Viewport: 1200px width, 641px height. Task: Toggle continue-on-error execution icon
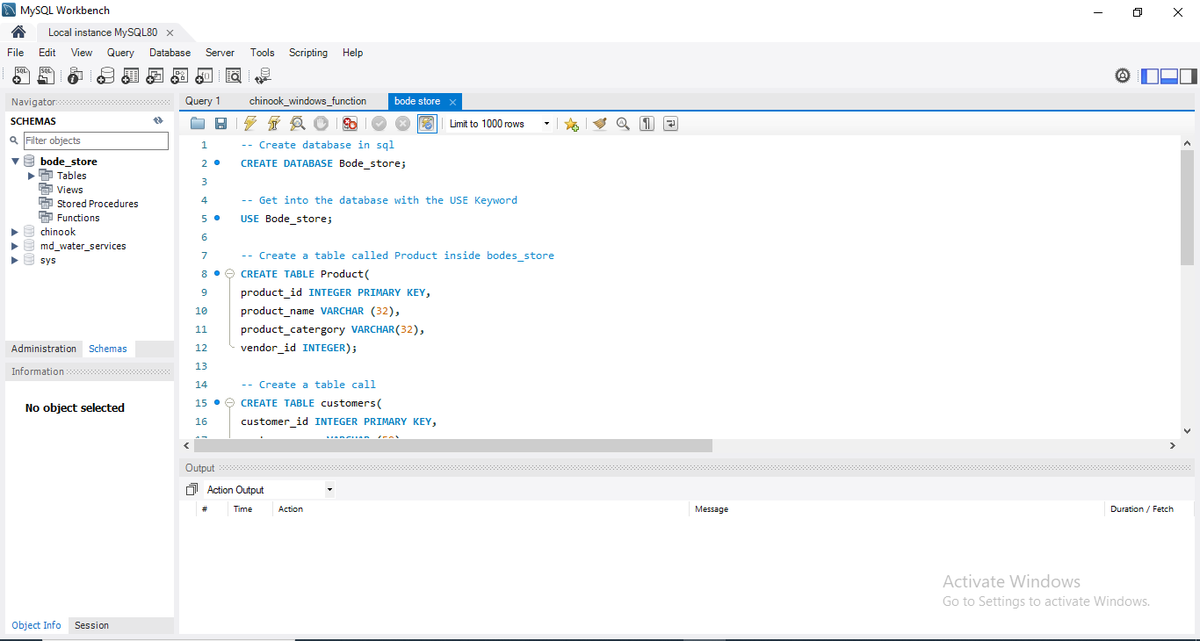point(349,124)
